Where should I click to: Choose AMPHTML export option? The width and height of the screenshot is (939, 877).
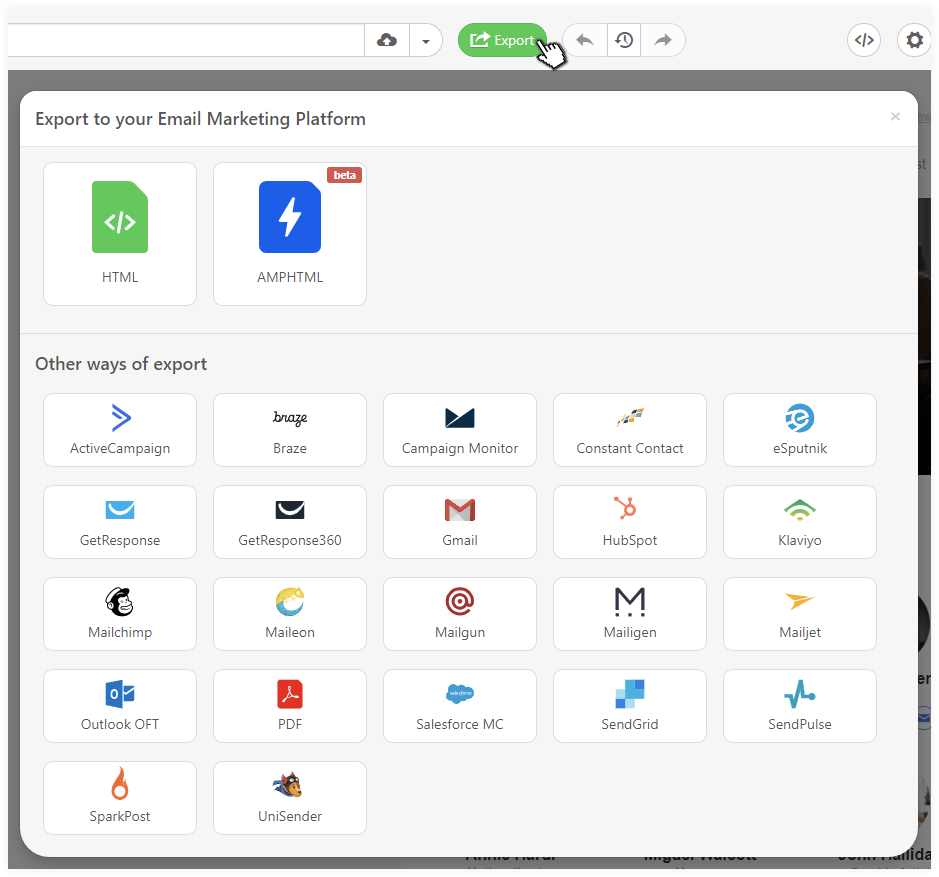click(290, 234)
